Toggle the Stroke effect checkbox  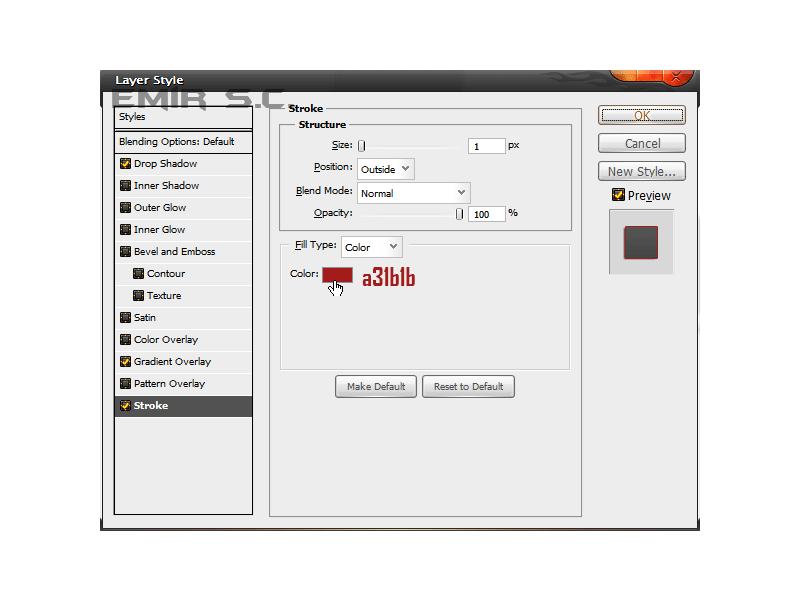[125, 406]
